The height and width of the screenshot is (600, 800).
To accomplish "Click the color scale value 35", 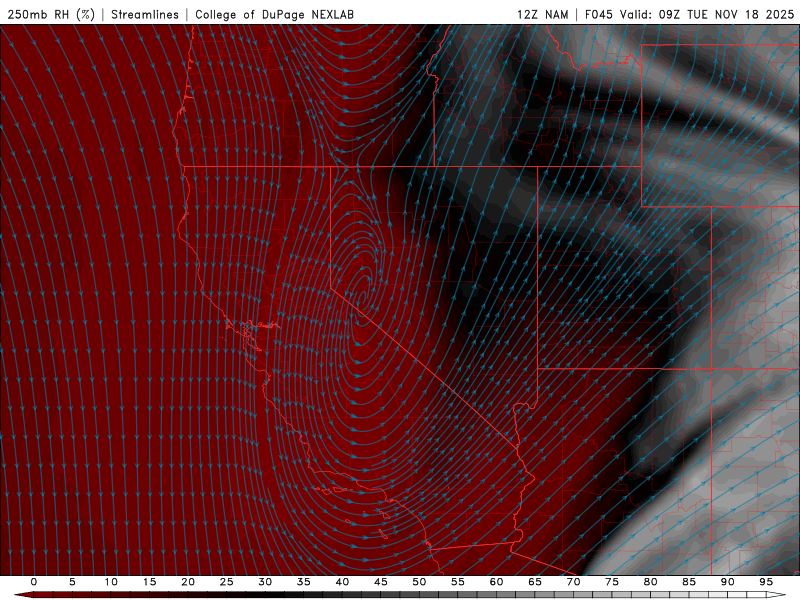I will point(304,582).
